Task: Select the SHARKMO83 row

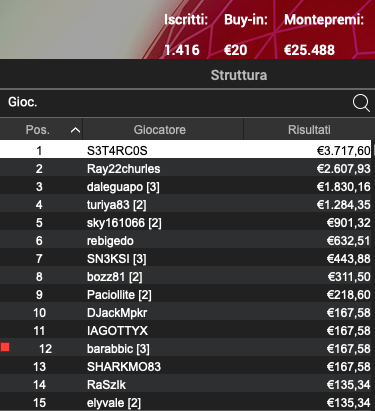Action: point(186,366)
